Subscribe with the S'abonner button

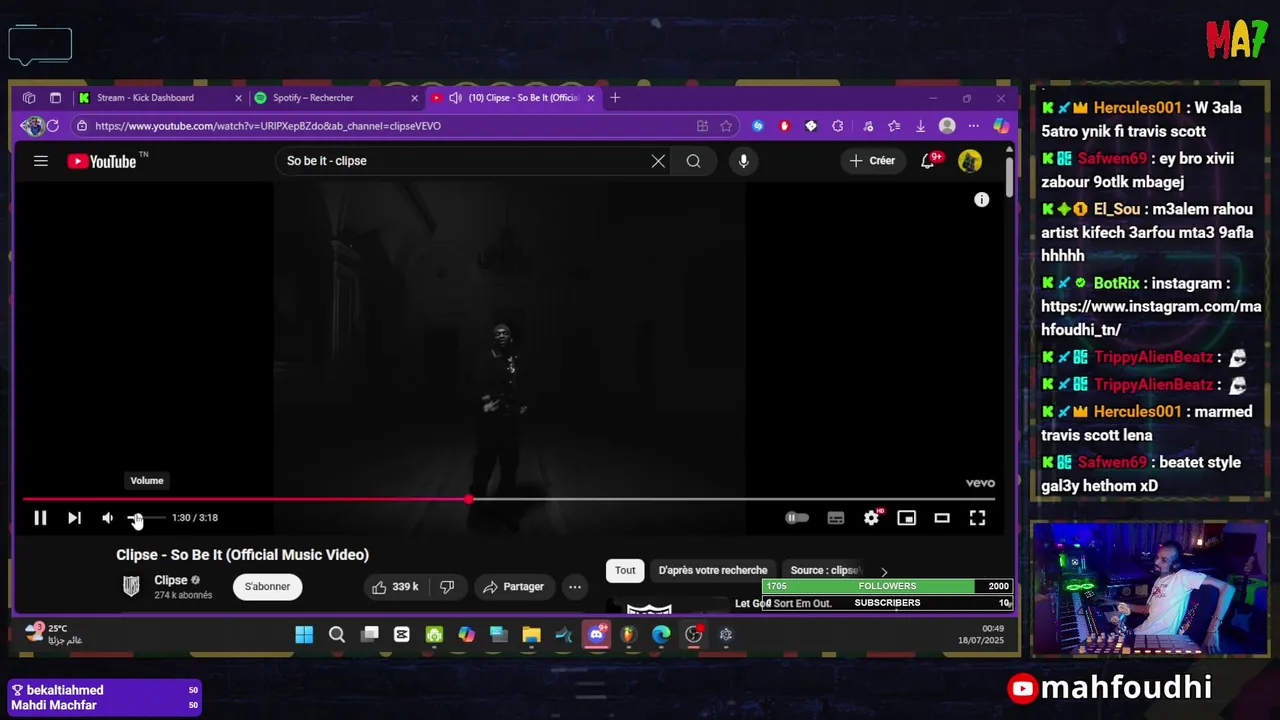(267, 587)
